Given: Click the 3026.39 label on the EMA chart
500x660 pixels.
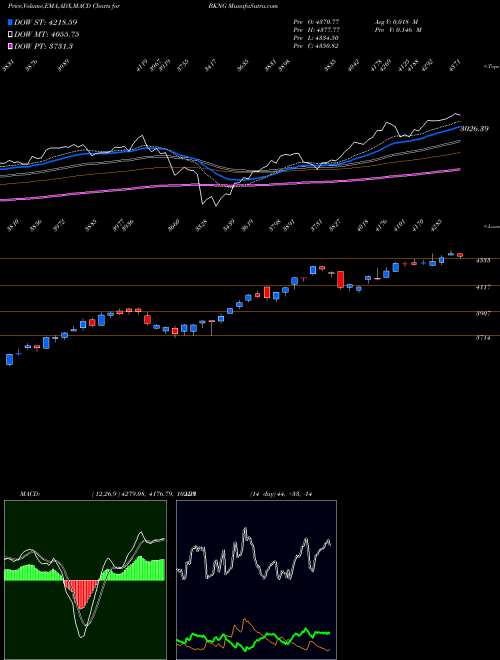Looking at the screenshot, I should pyautogui.click(x=474, y=128).
